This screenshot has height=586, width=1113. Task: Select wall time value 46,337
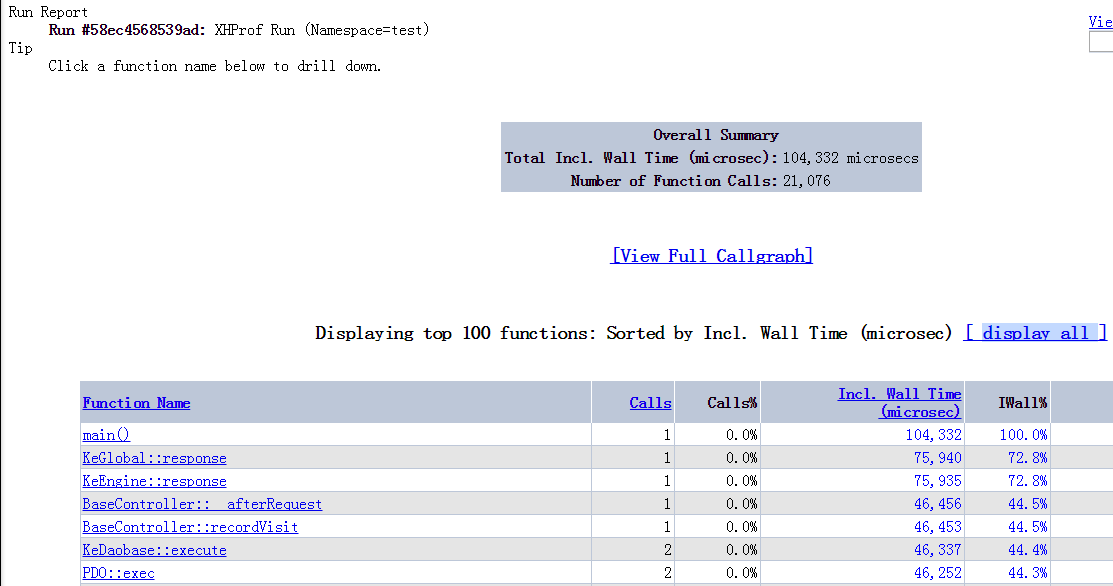938,551
